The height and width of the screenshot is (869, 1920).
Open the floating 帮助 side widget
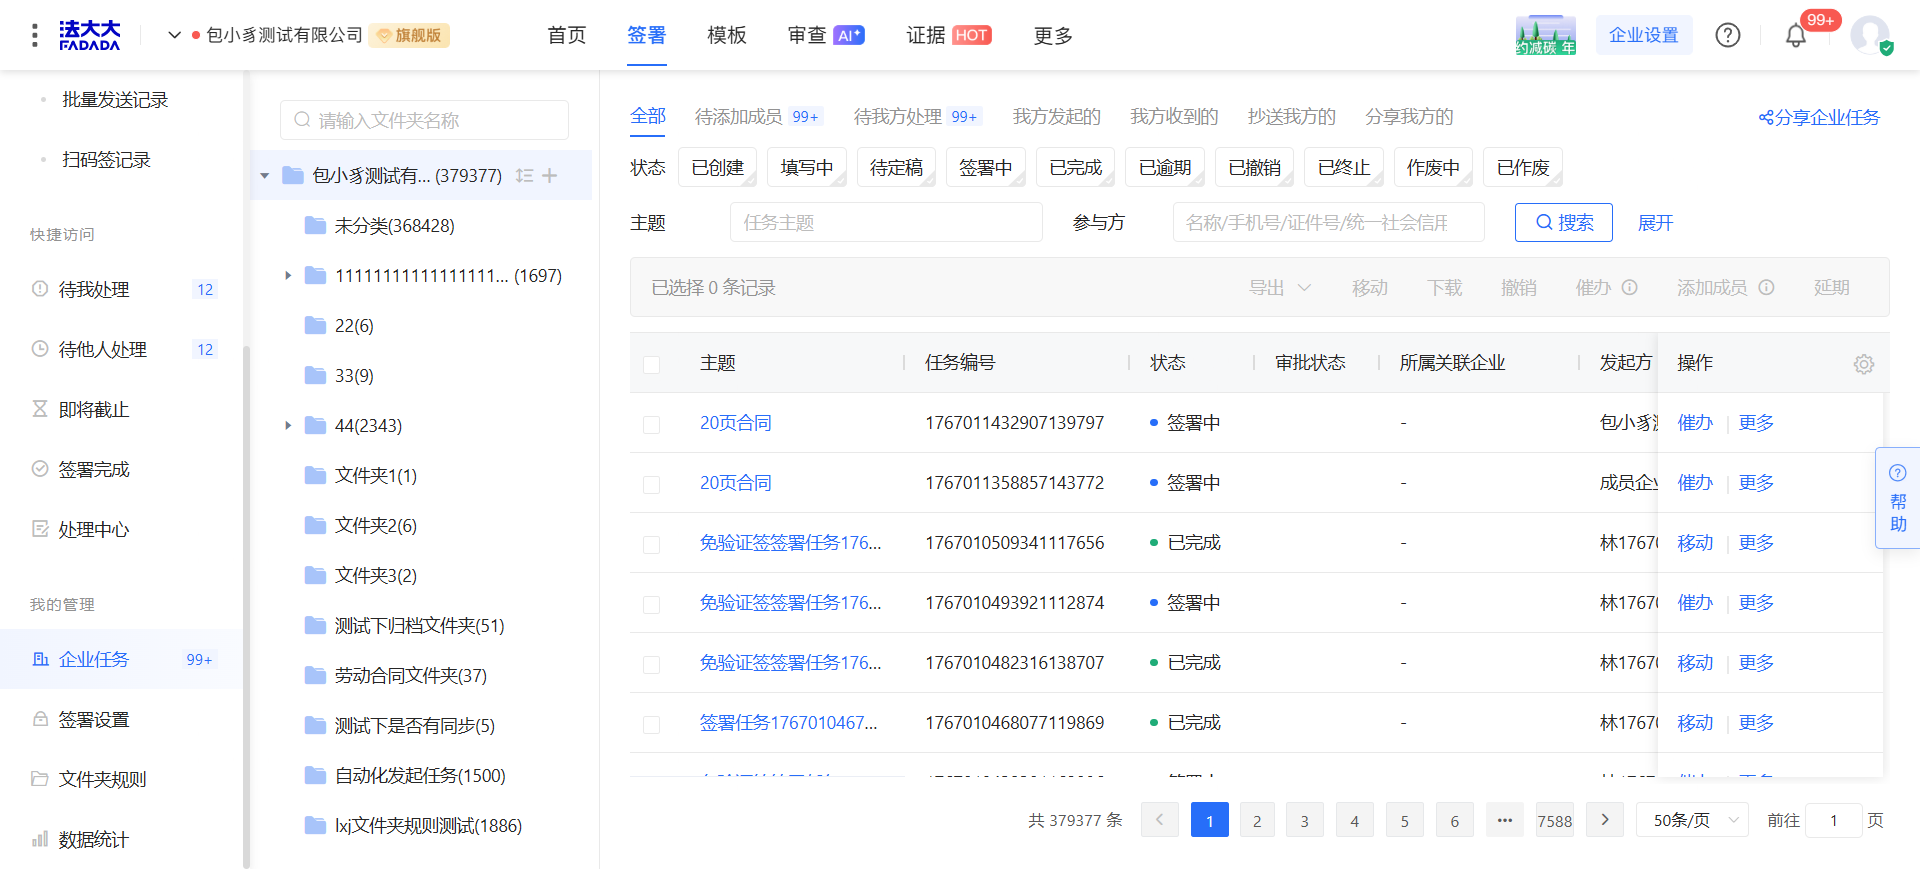click(1897, 498)
